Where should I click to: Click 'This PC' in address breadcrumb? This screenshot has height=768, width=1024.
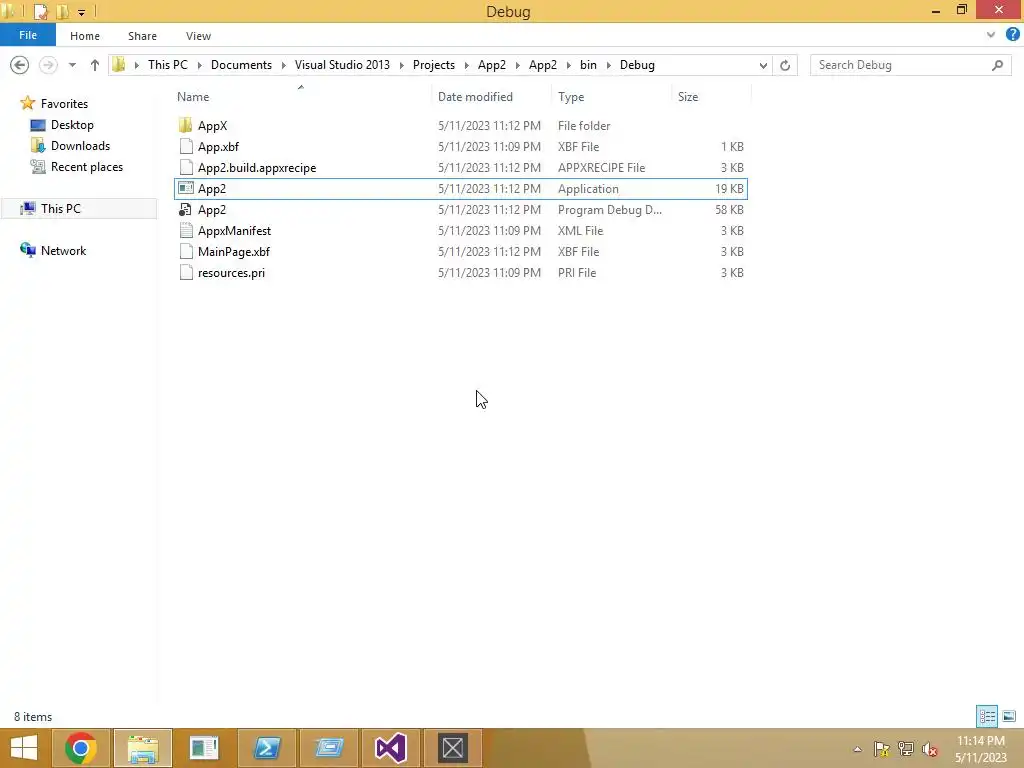point(168,65)
